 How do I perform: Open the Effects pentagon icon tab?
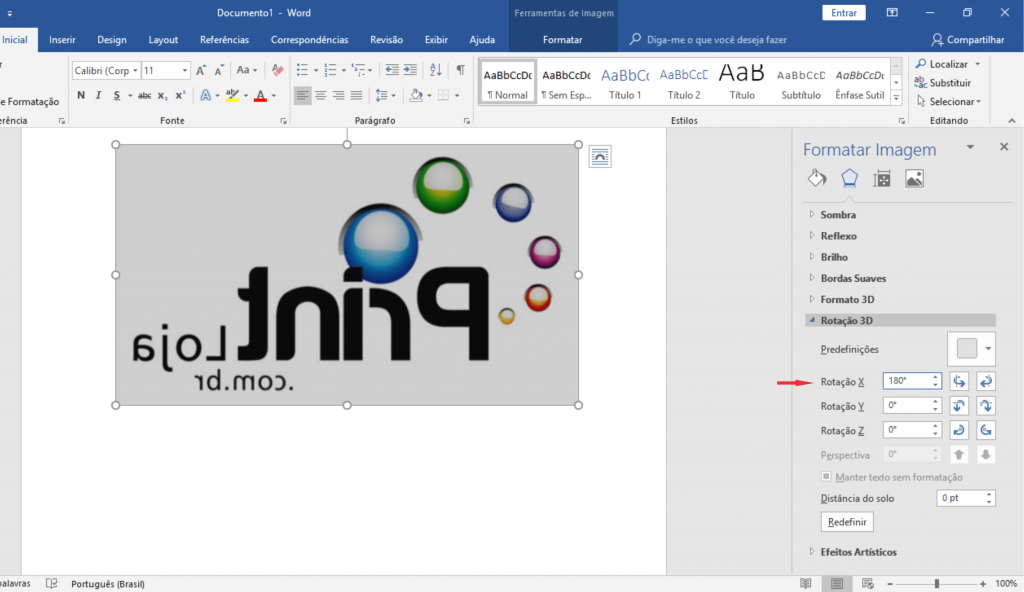(x=849, y=178)
